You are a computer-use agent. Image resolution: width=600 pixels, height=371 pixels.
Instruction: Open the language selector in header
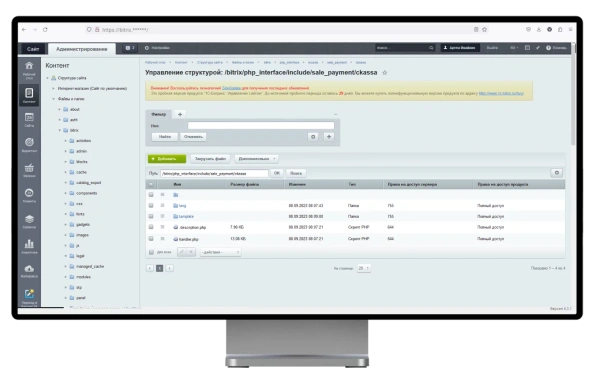pos(514,48)
